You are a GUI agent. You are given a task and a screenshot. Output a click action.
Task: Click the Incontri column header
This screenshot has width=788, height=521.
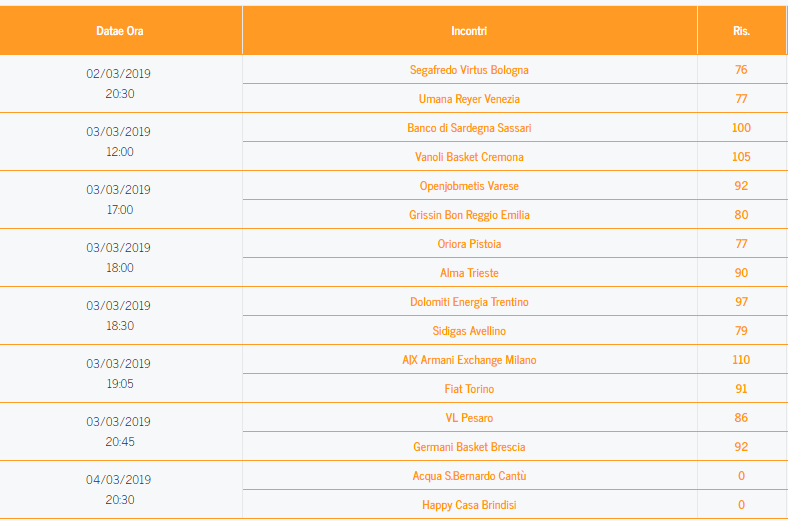point(469,31)
